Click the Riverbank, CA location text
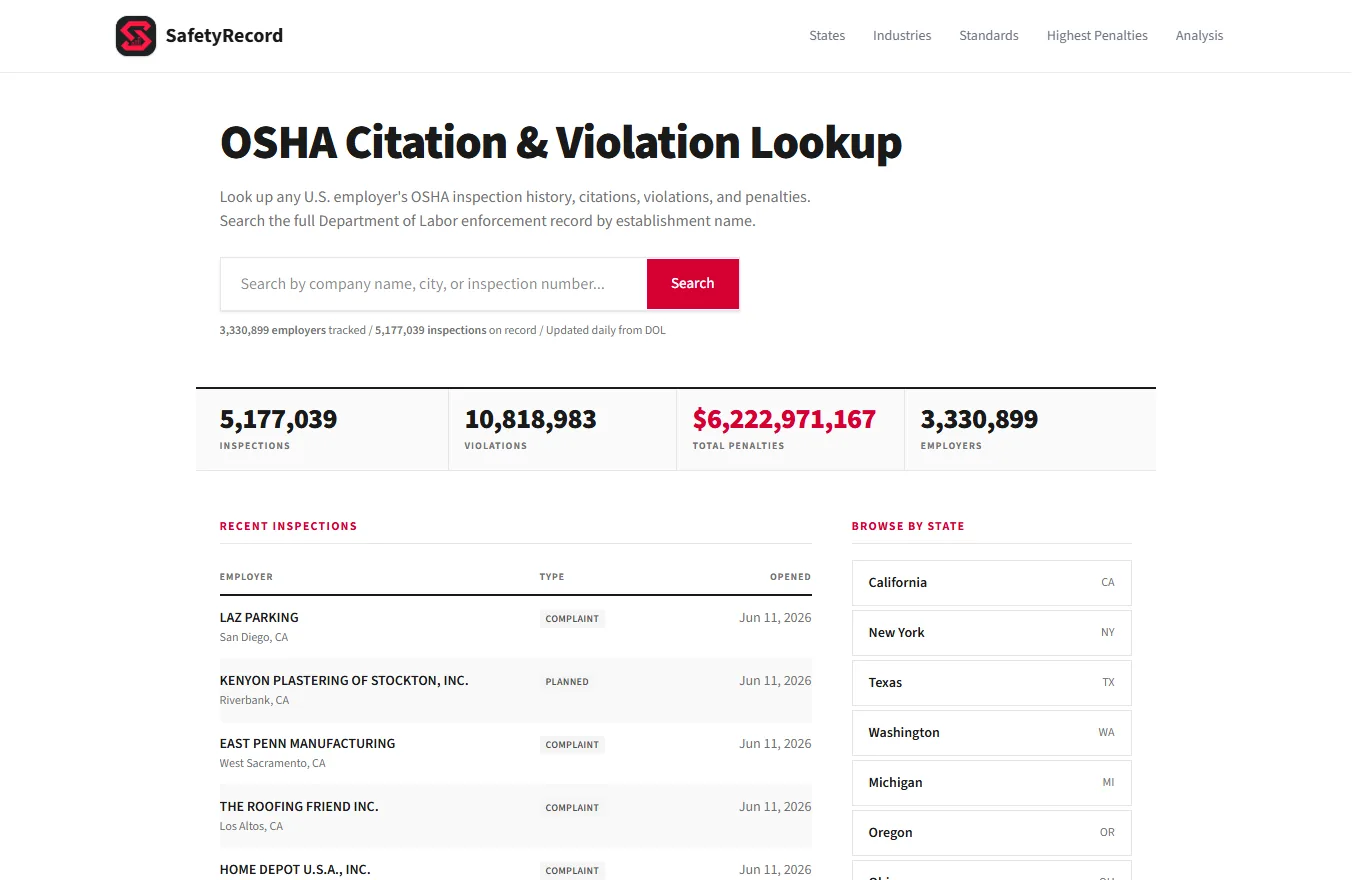The height and width of the screenshot is (880, 1366). (x=254, y=701)
